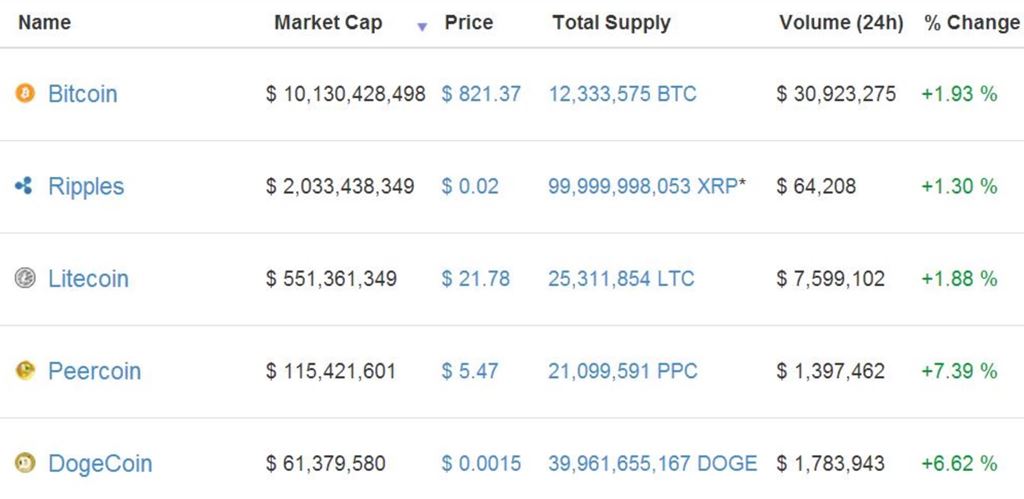Click DogeCoin supply 39,961,655,167 DOGE link
The width and height of the screenshot is (1024, 499).
coord(653,464)
